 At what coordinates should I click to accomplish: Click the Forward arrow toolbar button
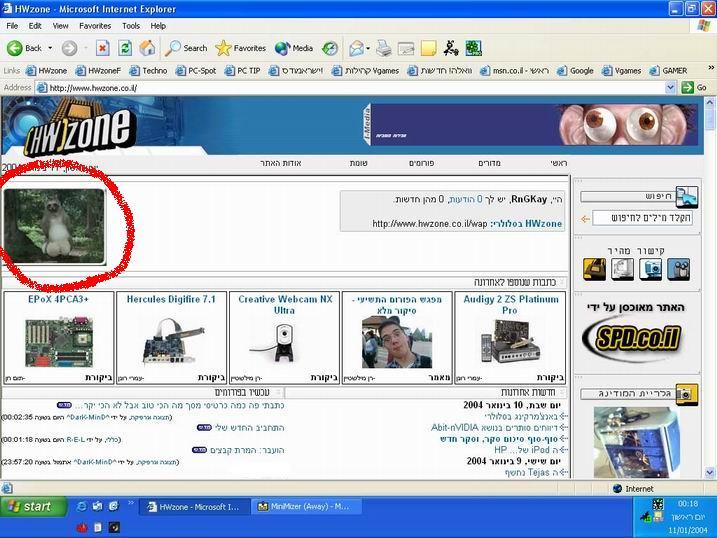tap(70, 48)
